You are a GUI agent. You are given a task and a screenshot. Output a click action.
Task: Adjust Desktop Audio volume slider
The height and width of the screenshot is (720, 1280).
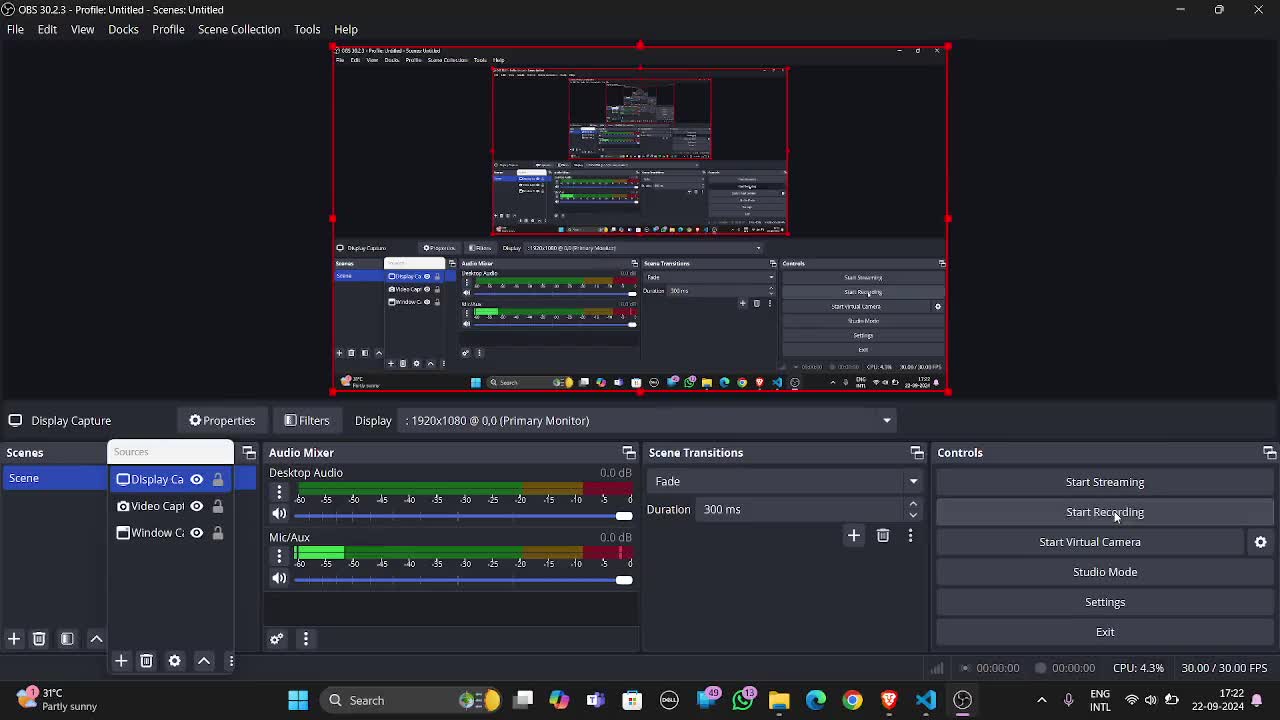click(x=463, y=516)
